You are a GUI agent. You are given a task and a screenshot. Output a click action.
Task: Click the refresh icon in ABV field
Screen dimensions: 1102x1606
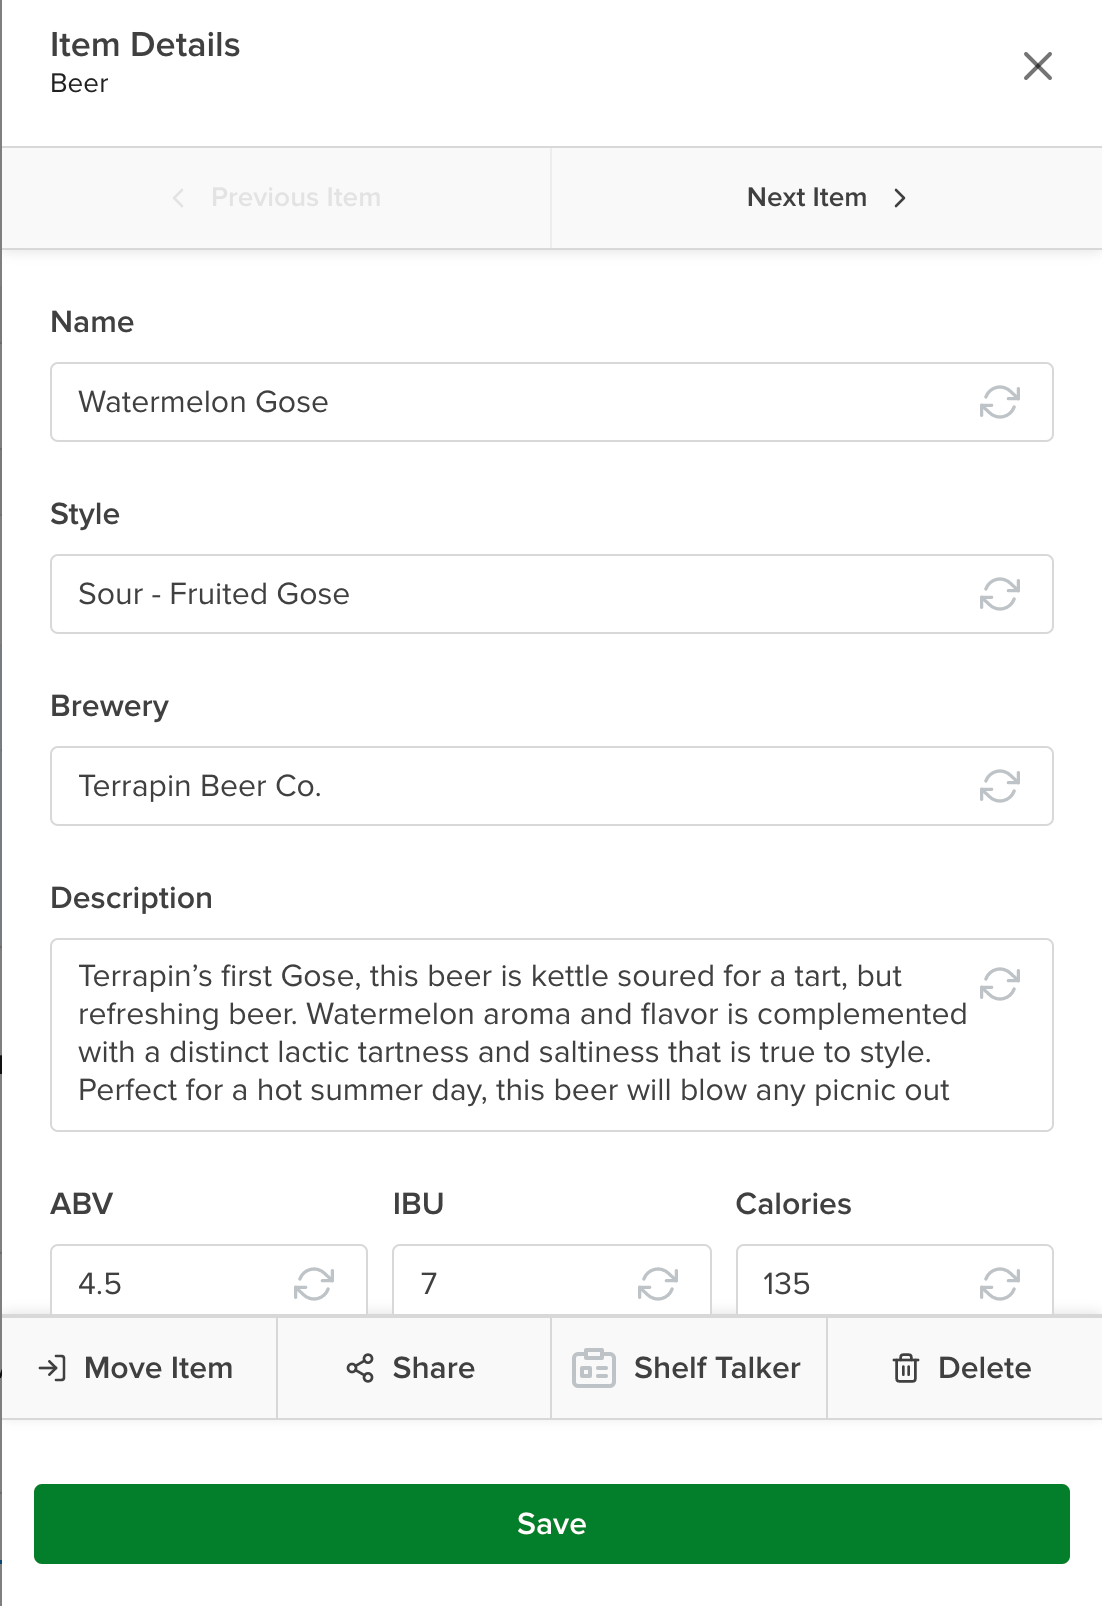314,1284
